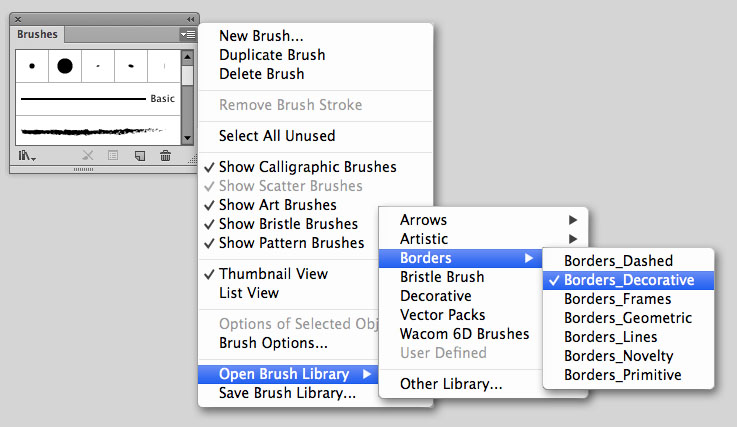Open the Brush Libraries menu icon
Screen dimensions: 737x427
coord(26,156)
